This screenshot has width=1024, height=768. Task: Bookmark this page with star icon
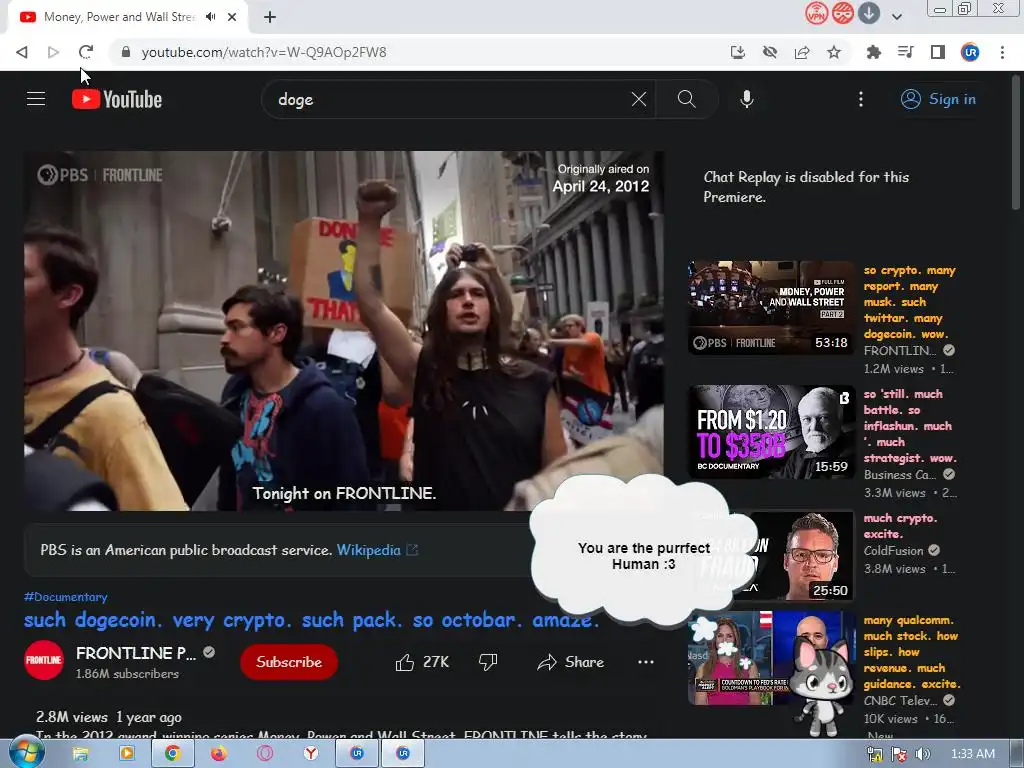[834, 52]
